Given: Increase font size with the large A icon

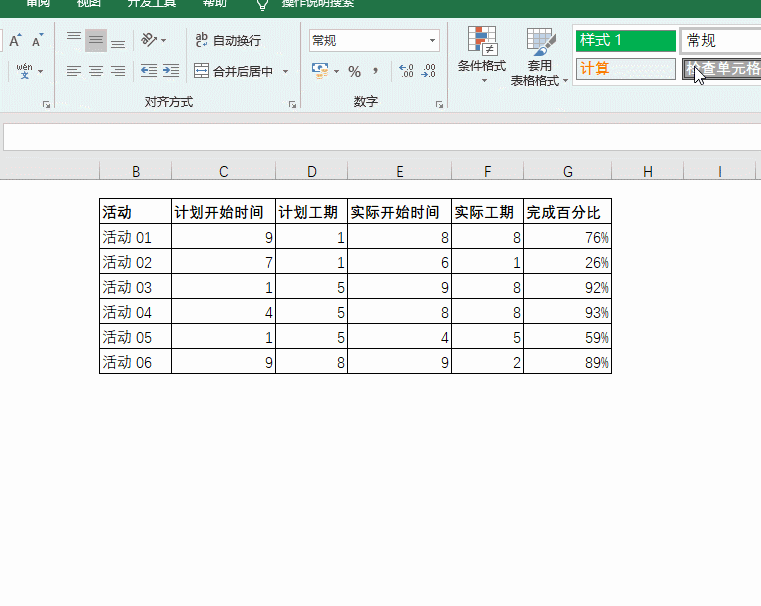Looking at the screenshot, I should tap(15, 40).
